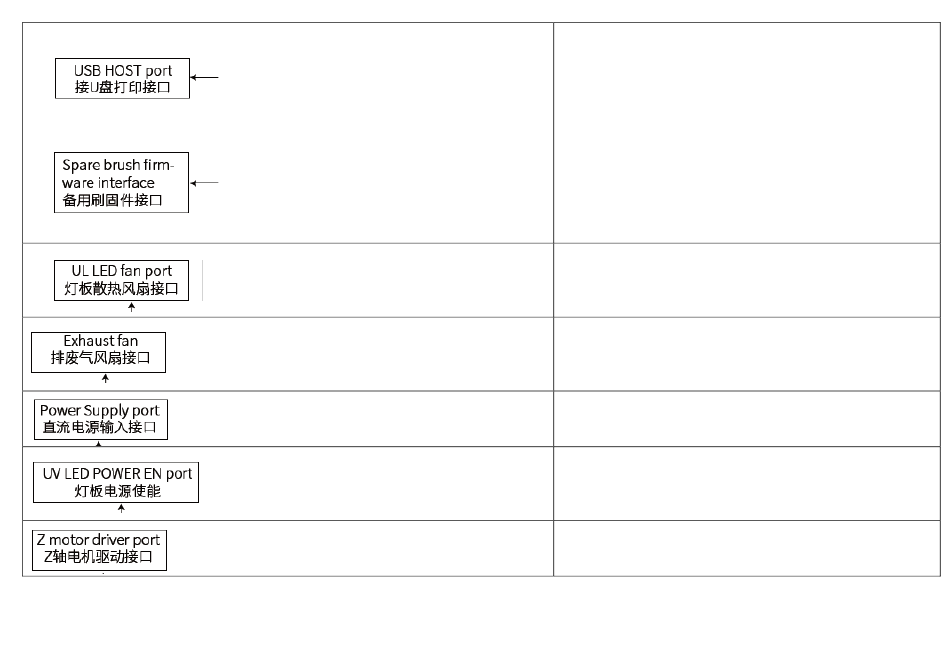Select the Spare brush firmware interface box
The image size is (950, 660).
[121, 182]
